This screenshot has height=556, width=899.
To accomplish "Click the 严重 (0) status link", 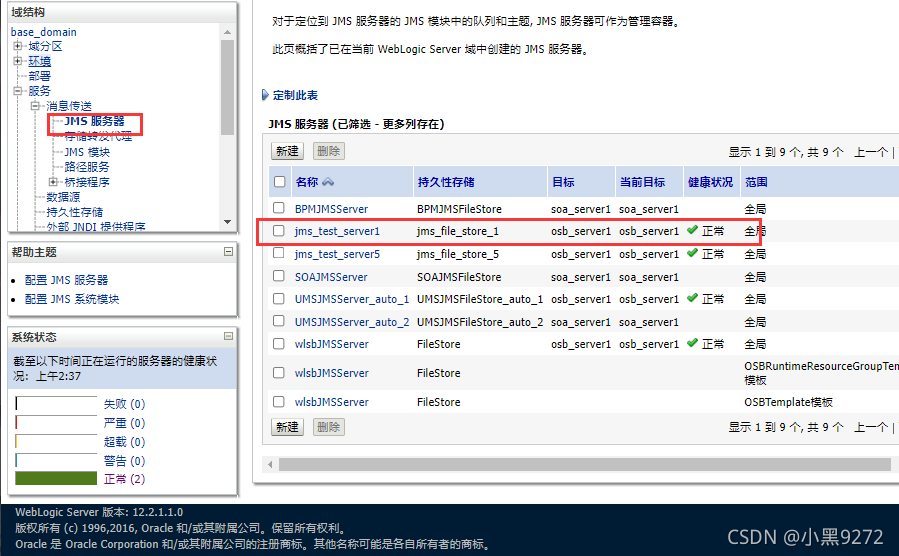I will pos(124,422).
